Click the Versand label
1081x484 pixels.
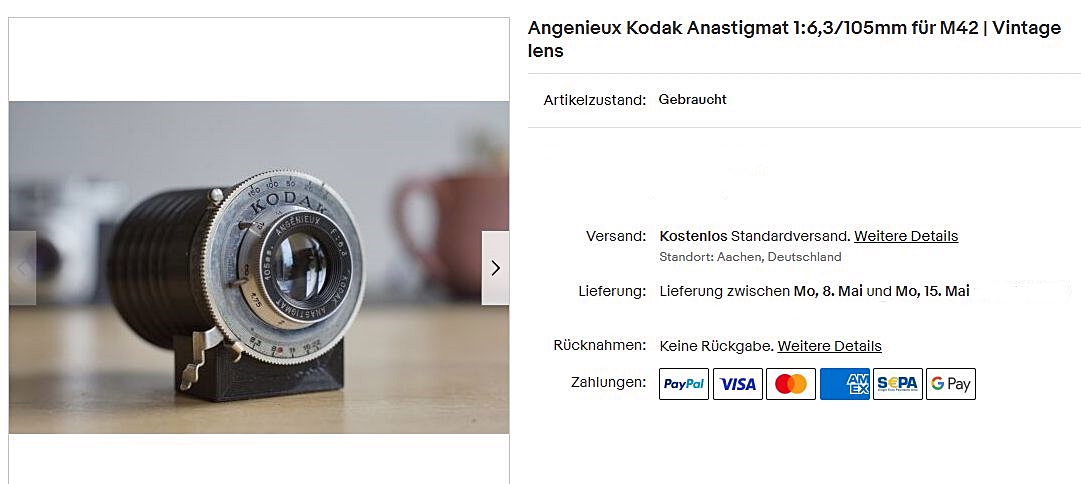pyautogui.click(x=616, y=236)
